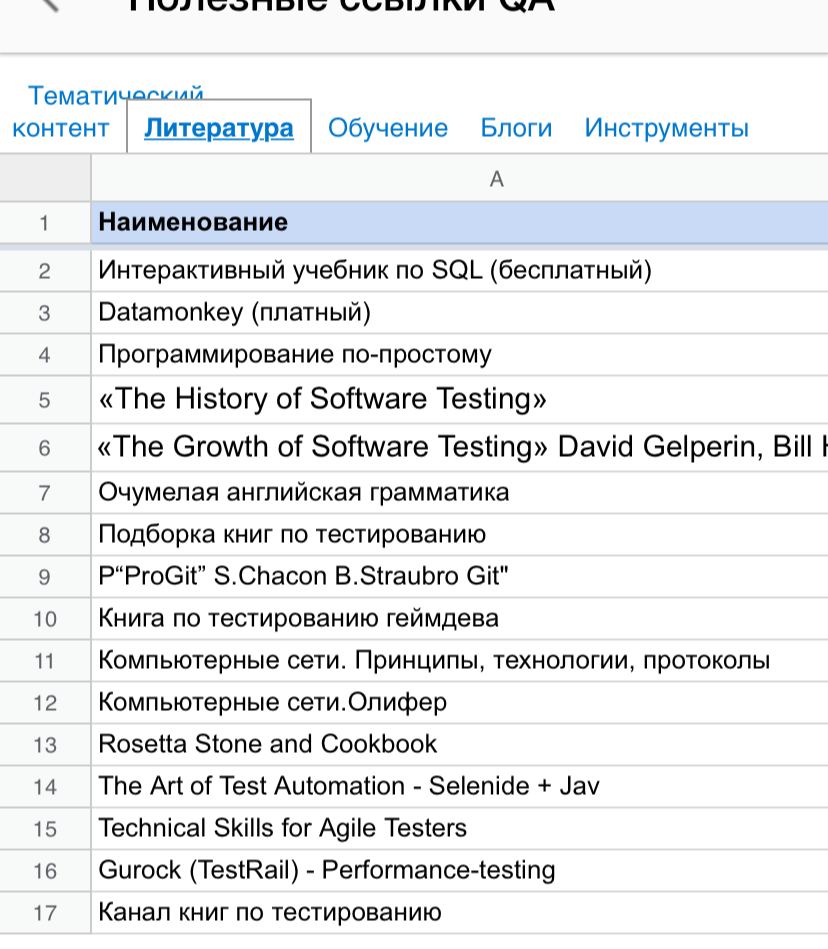This screenshot has width=828, height=949.
Task: Go back using top-left arrow
Action: (50, 5)
